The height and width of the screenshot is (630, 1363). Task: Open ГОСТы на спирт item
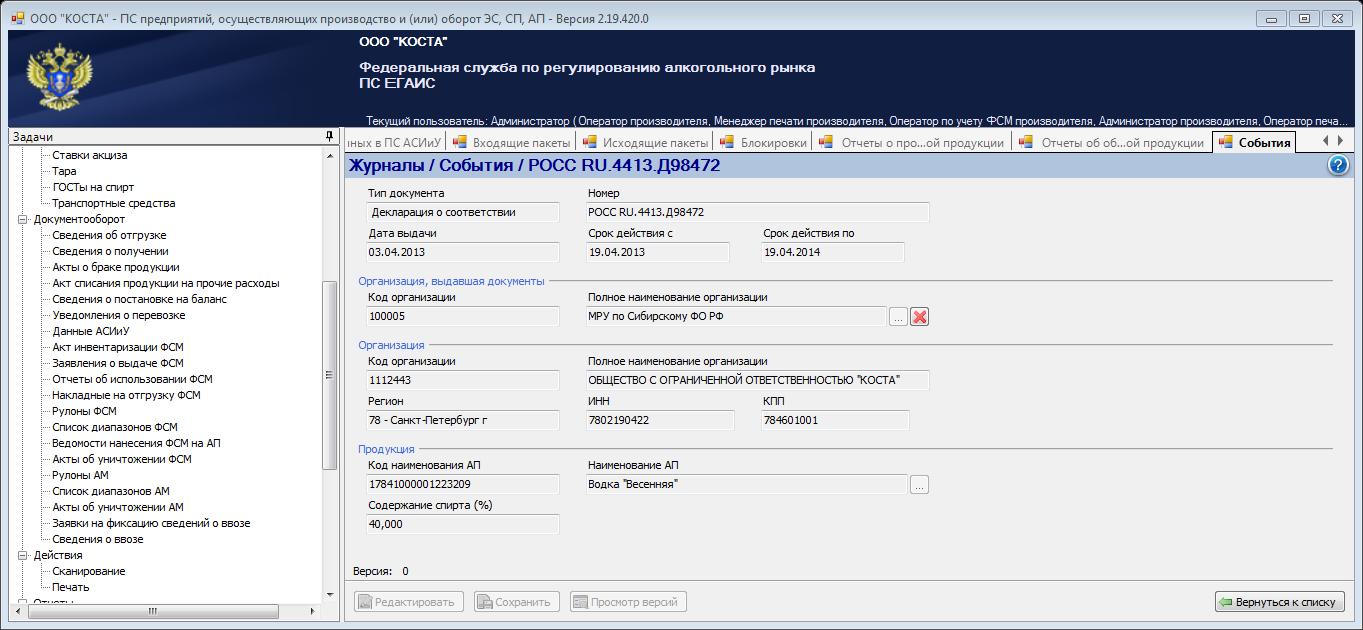(x=93, y=187)
